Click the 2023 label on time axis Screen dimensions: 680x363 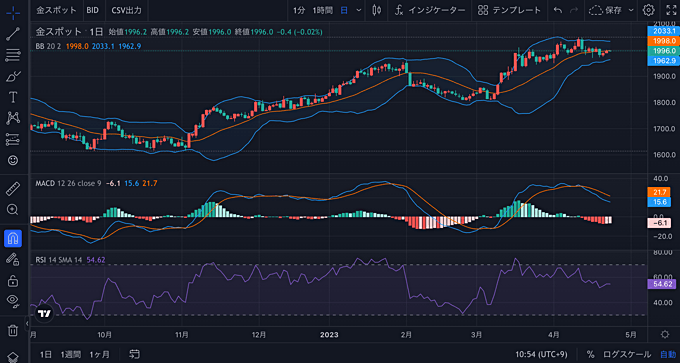click(x=329, y=334)
